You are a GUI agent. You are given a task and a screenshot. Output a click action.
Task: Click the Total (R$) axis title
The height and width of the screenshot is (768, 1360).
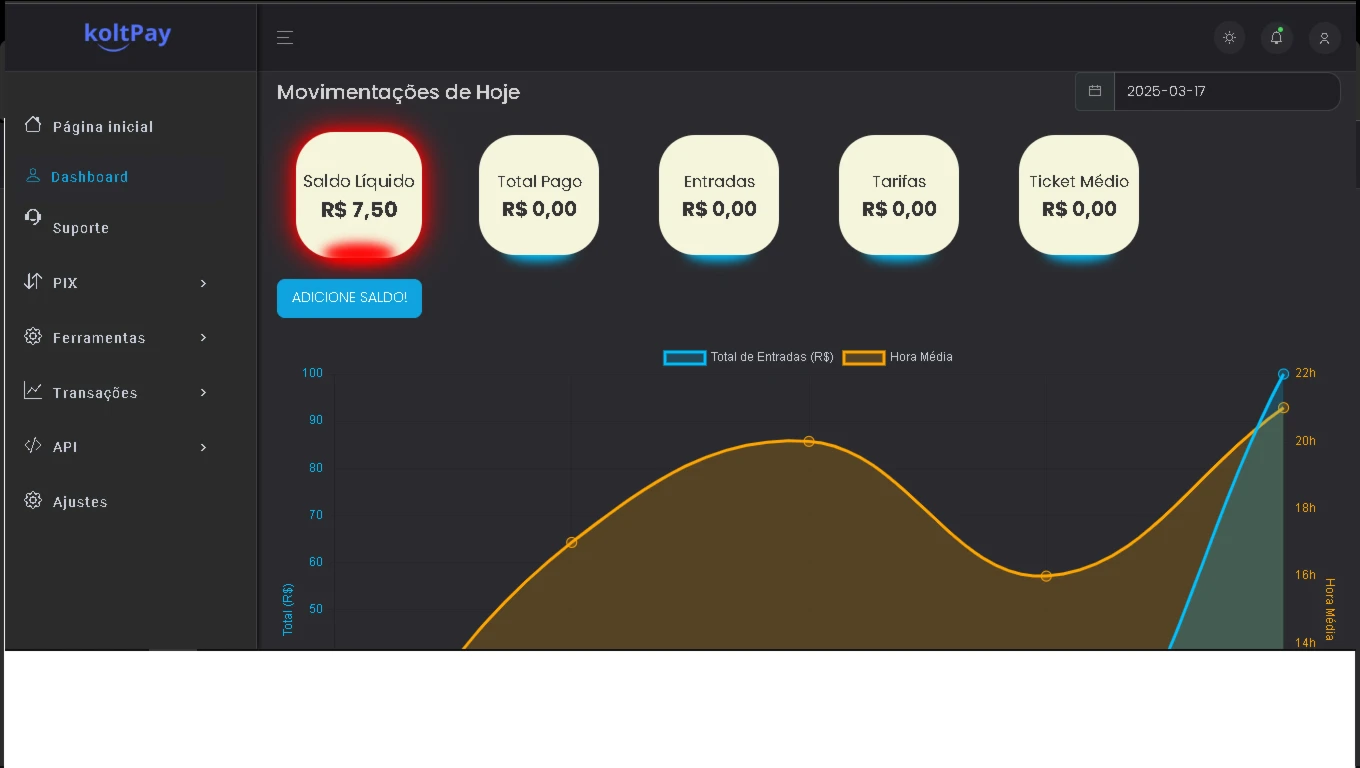[x=288, y=610]
